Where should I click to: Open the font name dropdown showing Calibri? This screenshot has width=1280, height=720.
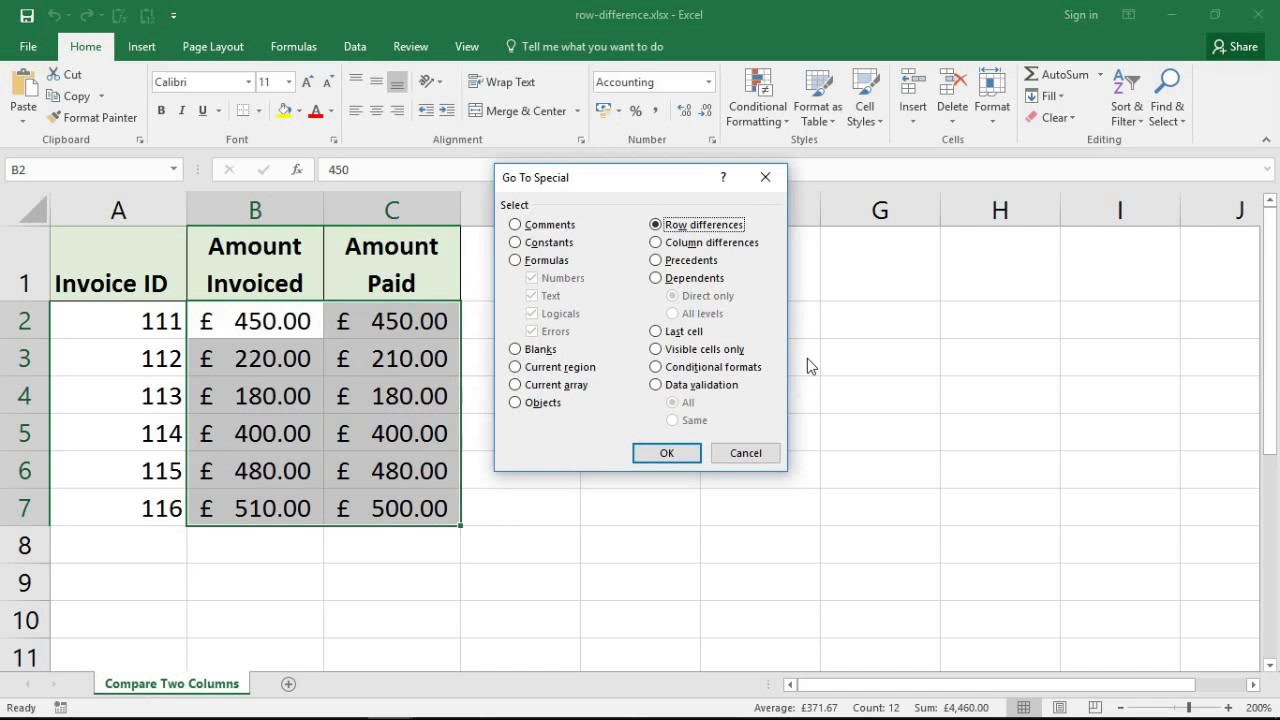point(249,82)
